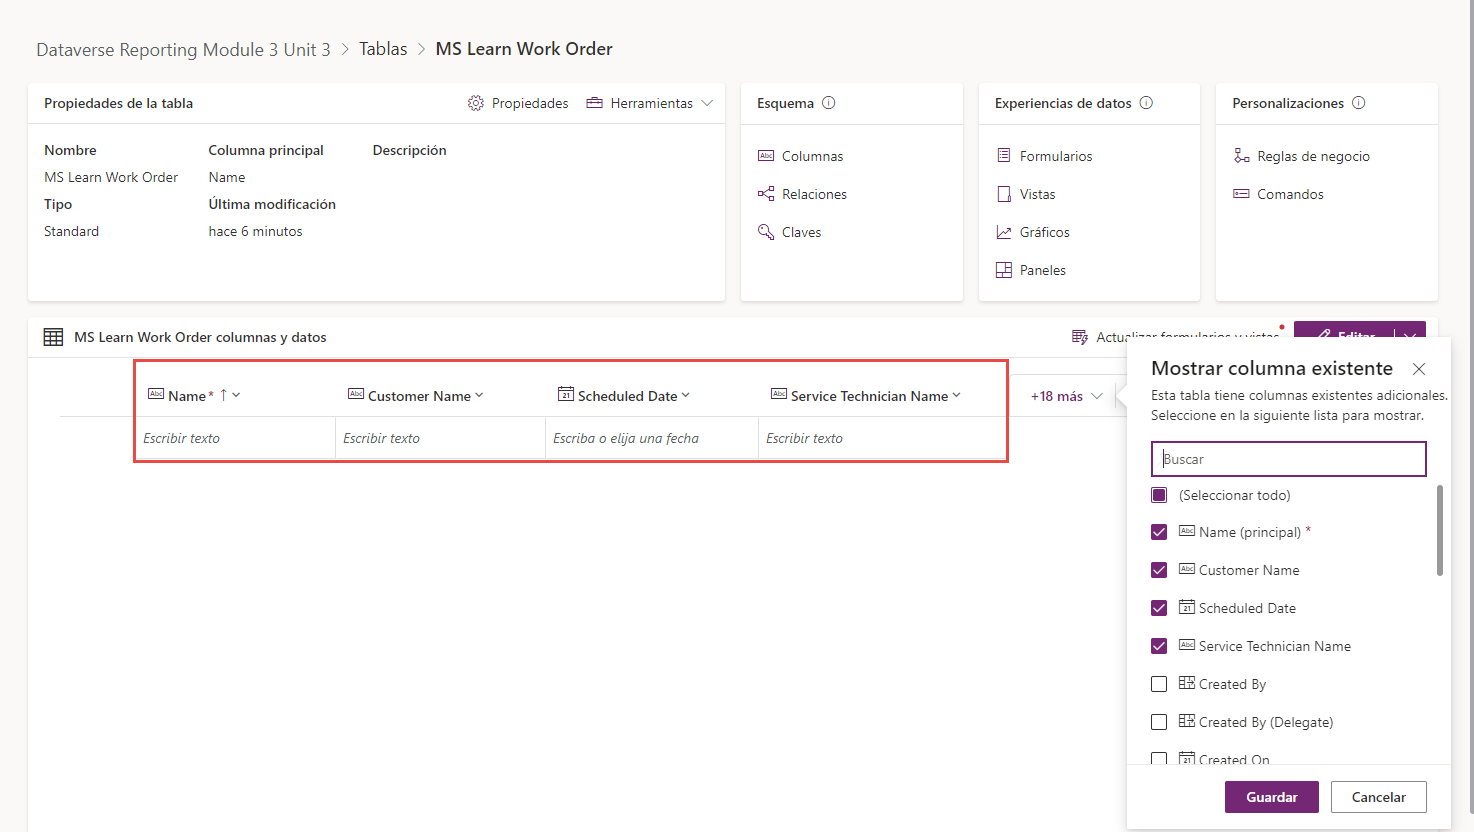This screenshot has width=1474, height=832.
Task: Toggle the Seleccionar todo checkbox
Action: coord(1159,495)
